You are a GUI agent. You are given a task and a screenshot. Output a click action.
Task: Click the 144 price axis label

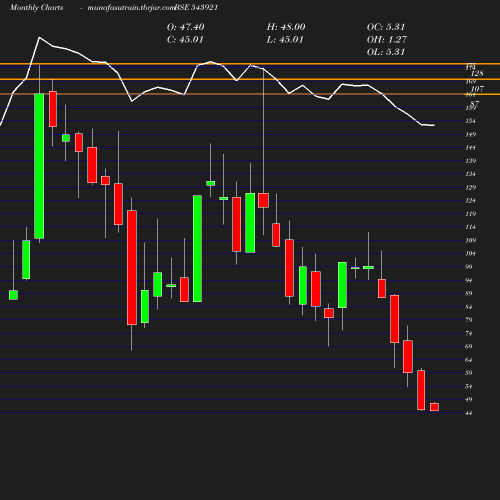tap(470, 148)
